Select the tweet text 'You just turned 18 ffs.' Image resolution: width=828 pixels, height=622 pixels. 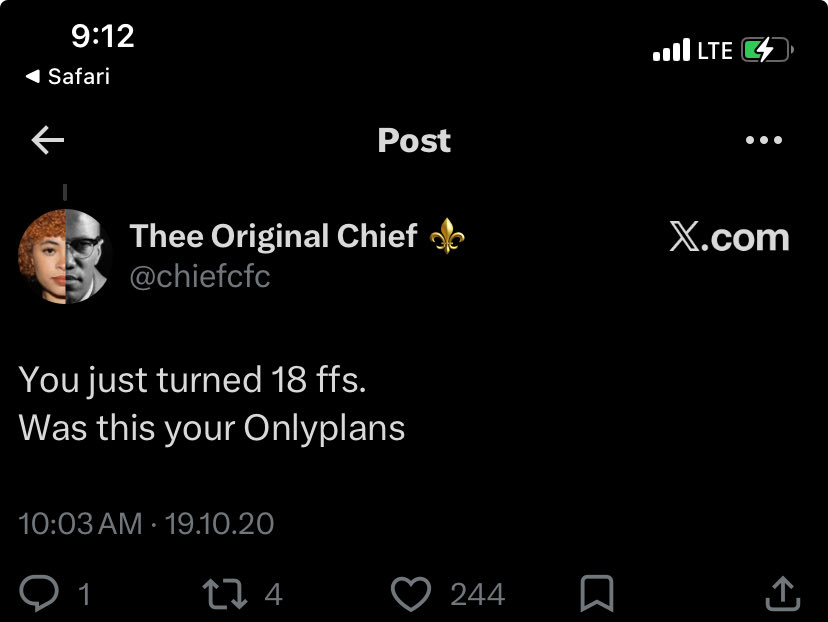(x=192, y=380)
